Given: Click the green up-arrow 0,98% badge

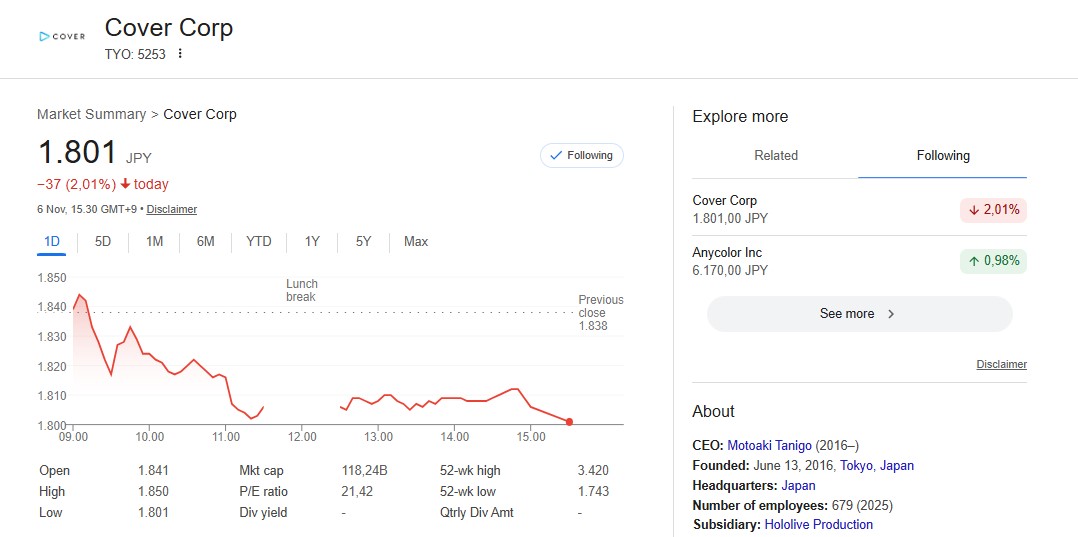Looking at the screenshot, I should point(993,262).
